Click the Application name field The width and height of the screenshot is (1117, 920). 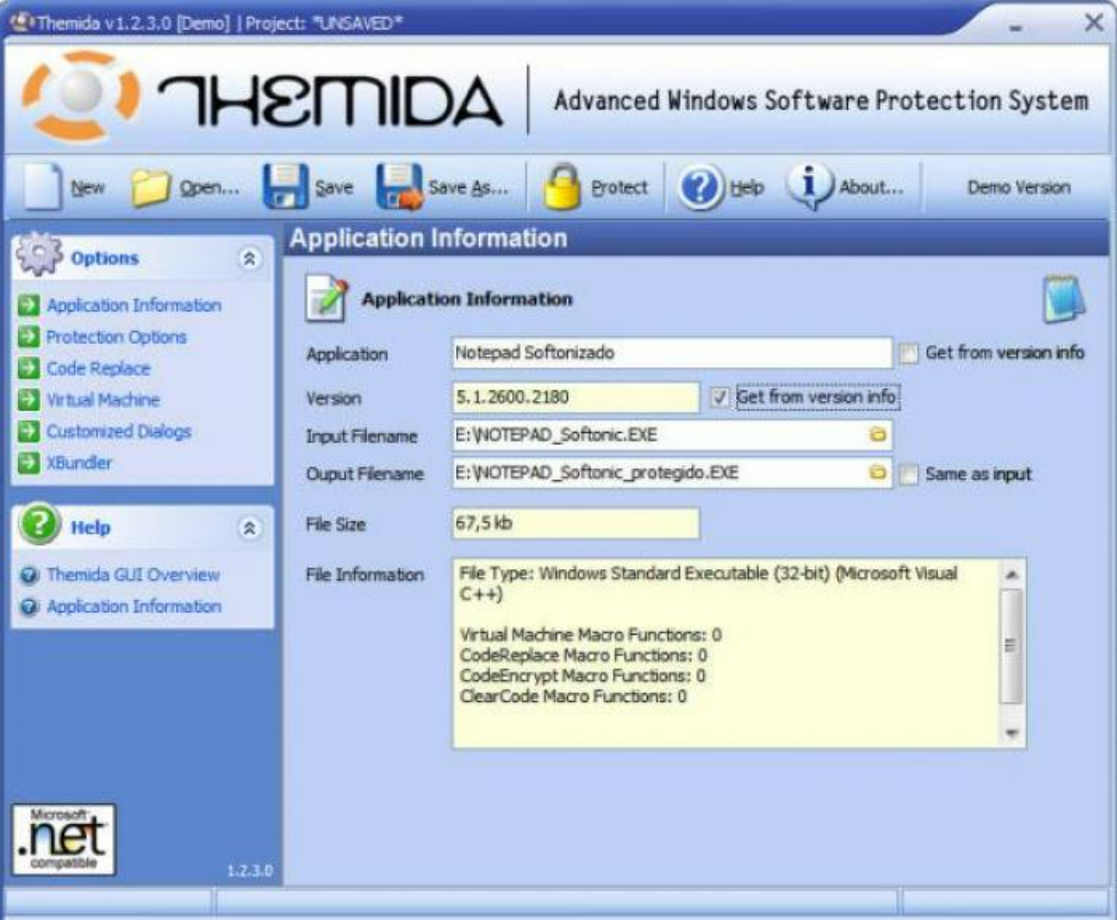pyautogui.click(x=672, y=353)
